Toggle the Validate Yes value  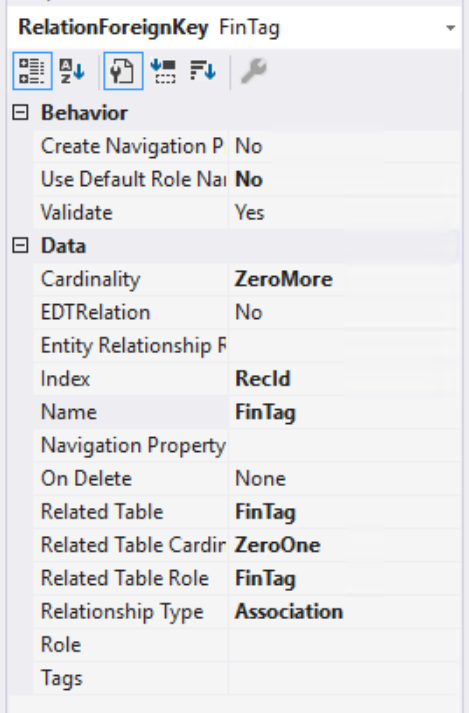[344, 212]
